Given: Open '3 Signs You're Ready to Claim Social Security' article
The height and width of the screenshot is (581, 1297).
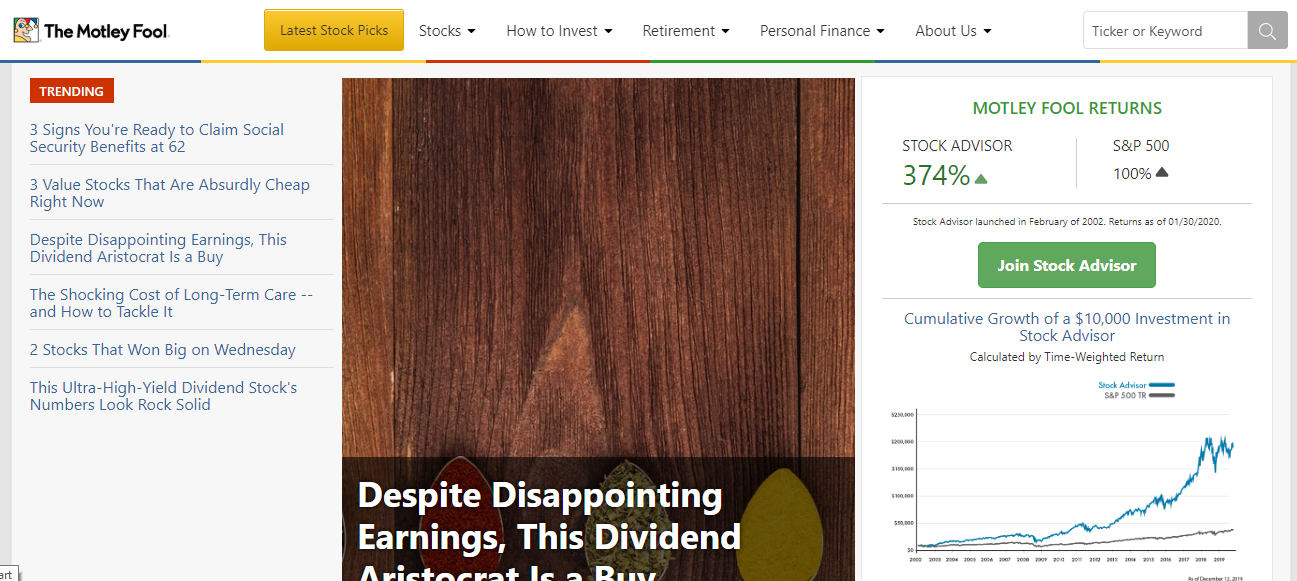Looking at the screenshot, I should (x=157, y=138).
